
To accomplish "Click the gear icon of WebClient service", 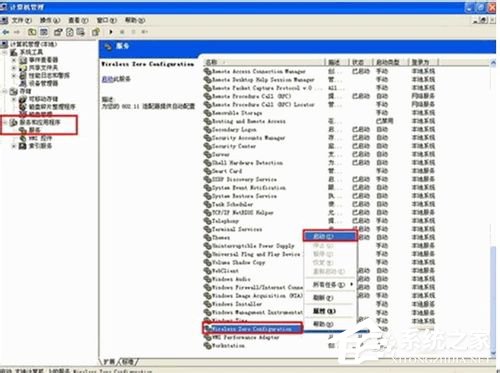I will pos(207,271).
